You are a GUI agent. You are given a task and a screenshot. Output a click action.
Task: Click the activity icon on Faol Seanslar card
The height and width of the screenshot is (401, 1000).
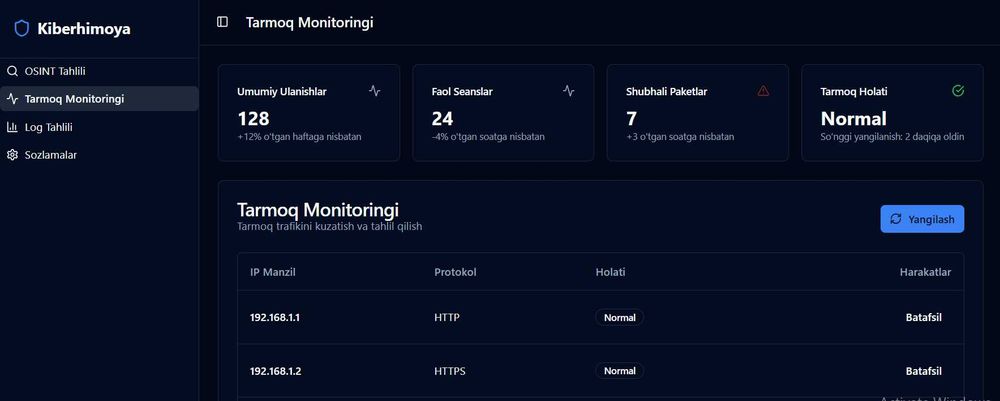pyautogui.click(x=568, y=91)
